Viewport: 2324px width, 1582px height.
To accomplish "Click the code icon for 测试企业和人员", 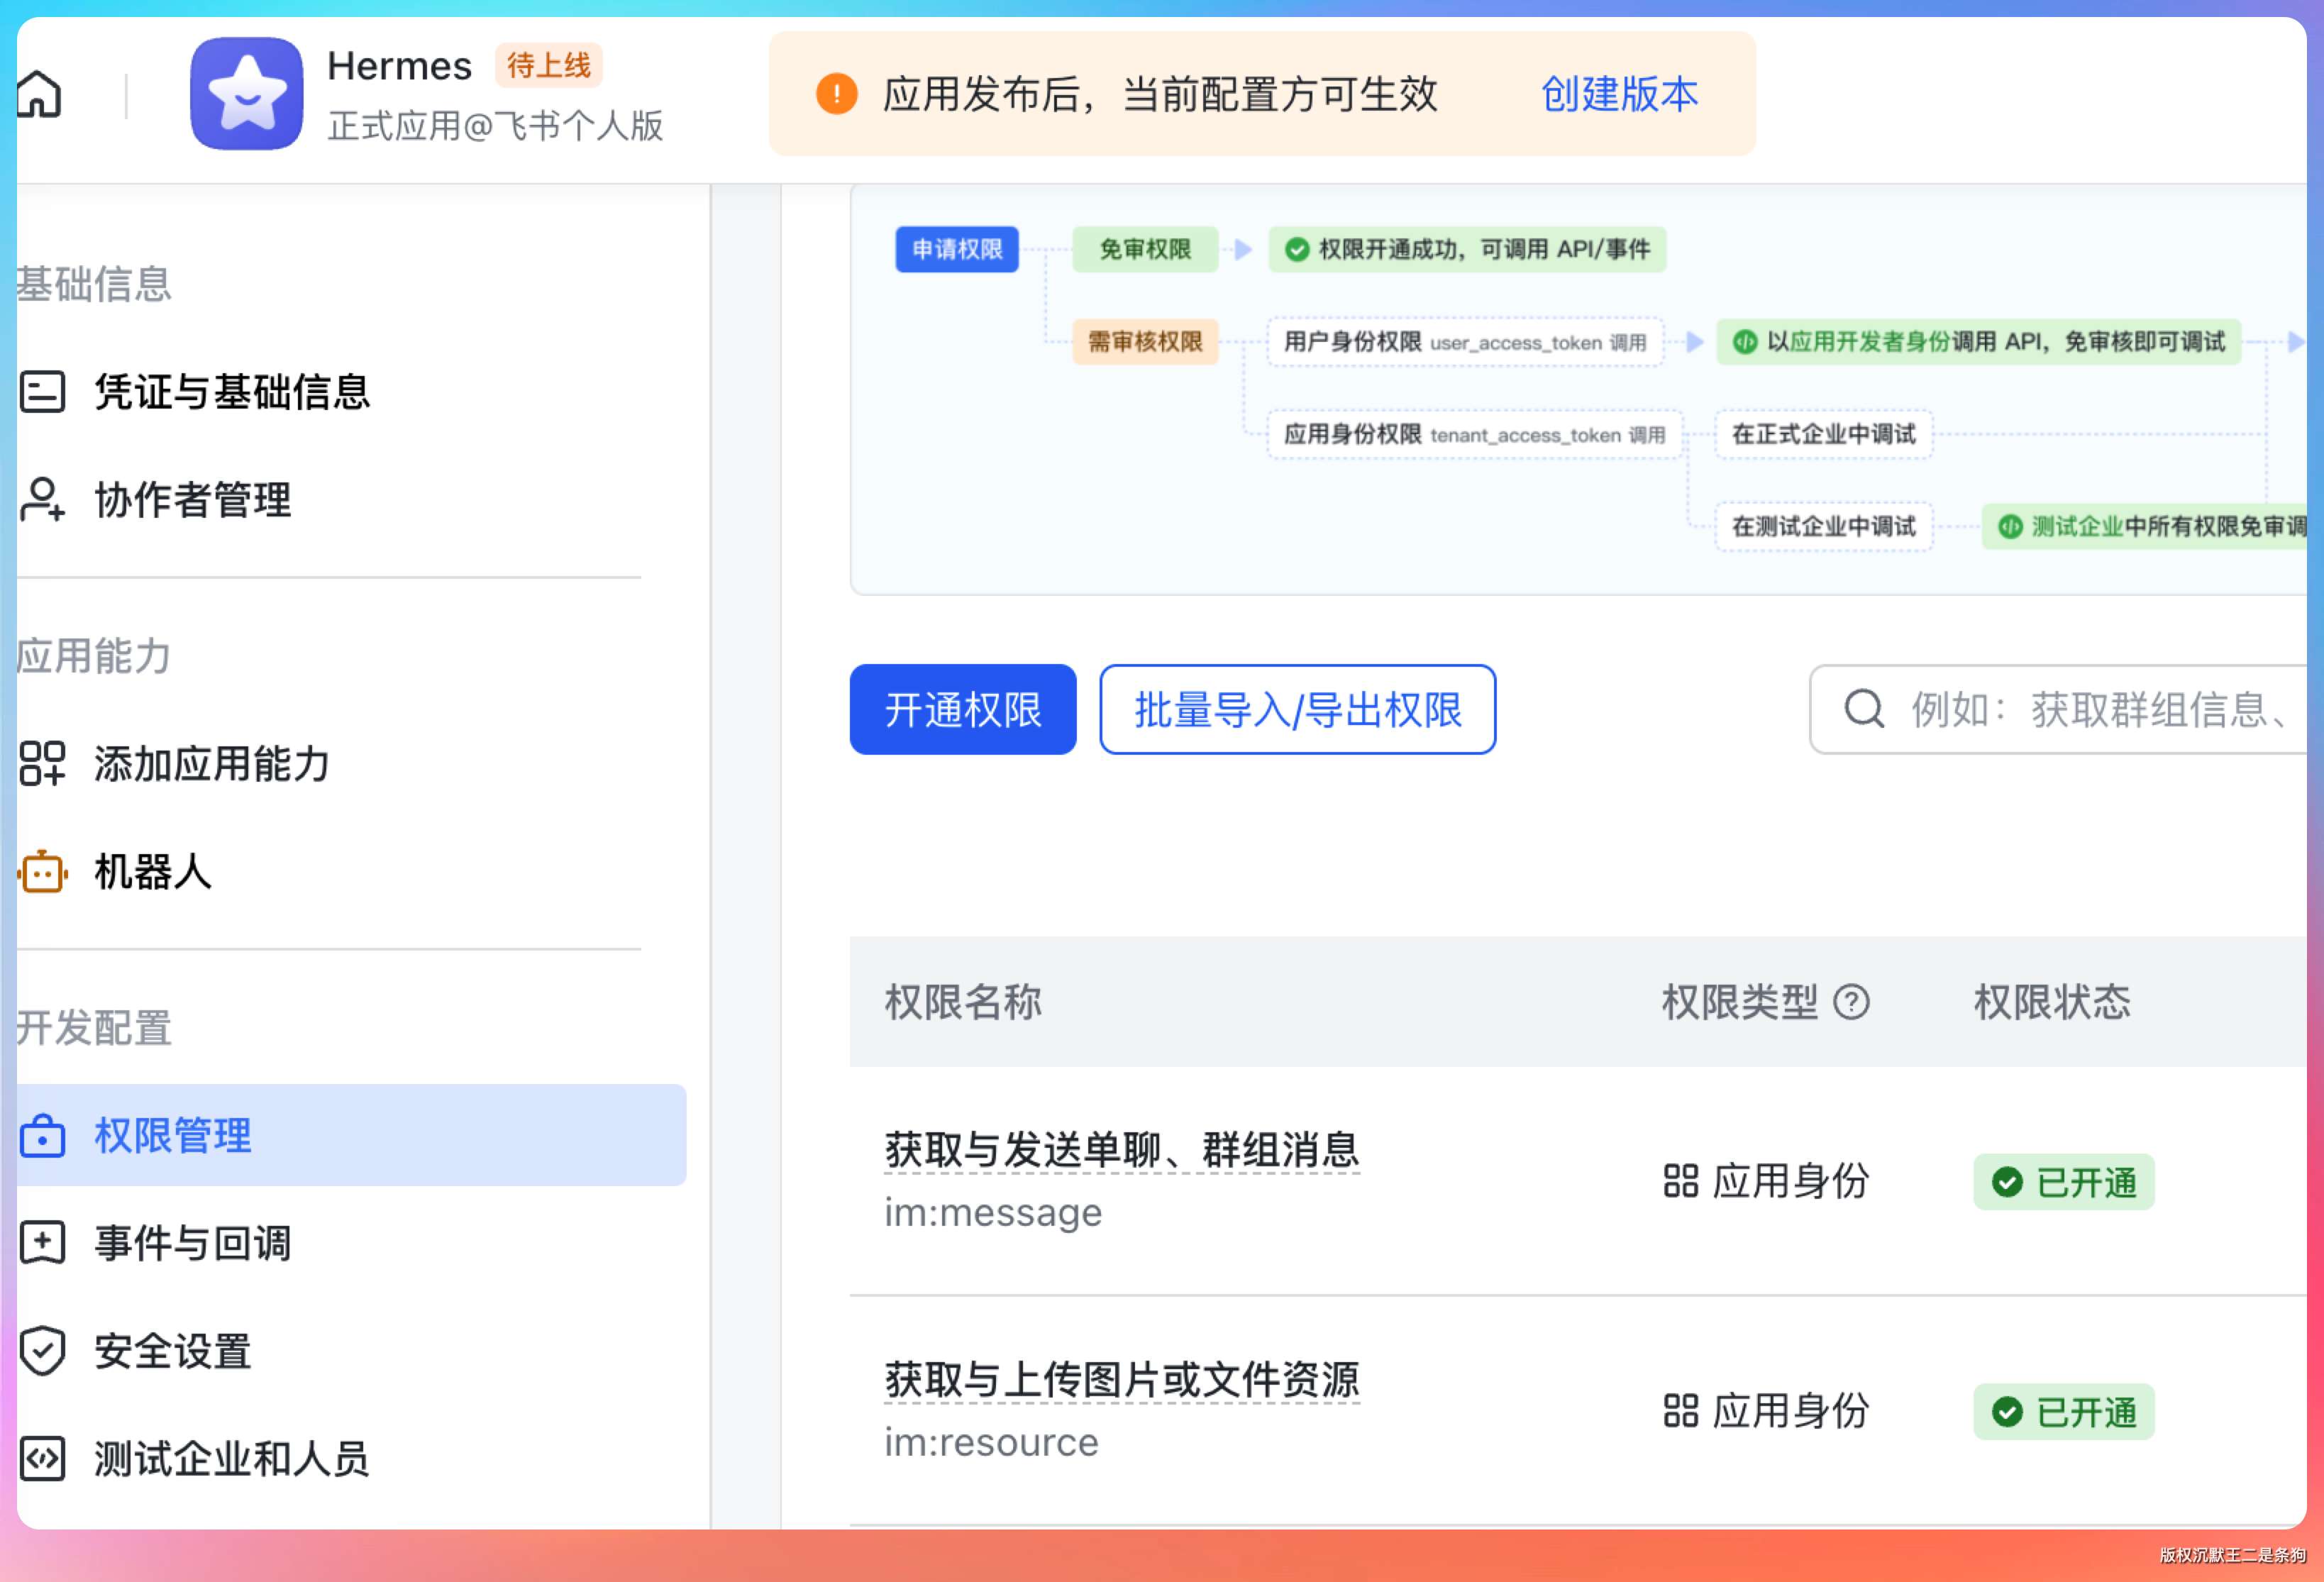I will [x=42, y=1459].
